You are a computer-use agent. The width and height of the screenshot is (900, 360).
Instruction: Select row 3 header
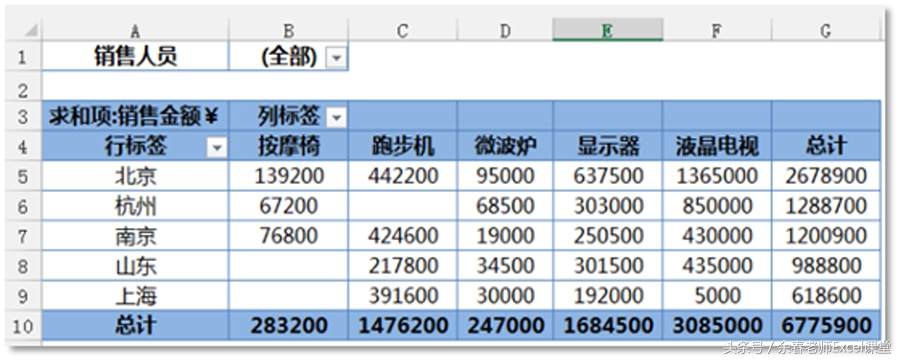click(x=23, y=117)
